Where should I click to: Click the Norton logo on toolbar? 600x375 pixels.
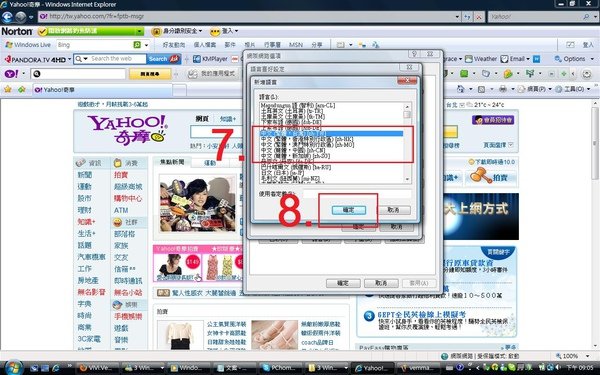(x=17, y=31)
